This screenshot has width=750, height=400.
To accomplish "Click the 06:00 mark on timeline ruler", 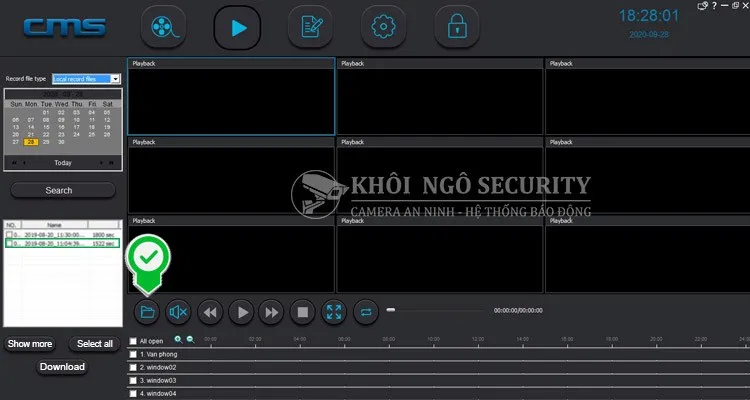I will pyautogui.click(x=344, y=339).
